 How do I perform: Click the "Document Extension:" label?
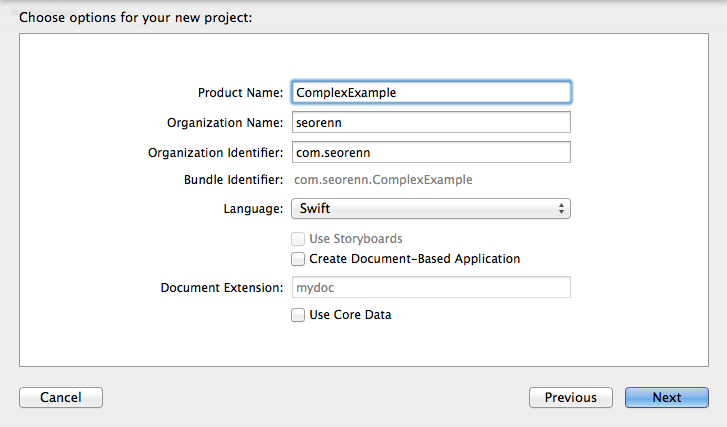pyautogui.click(x=222, y=288)
